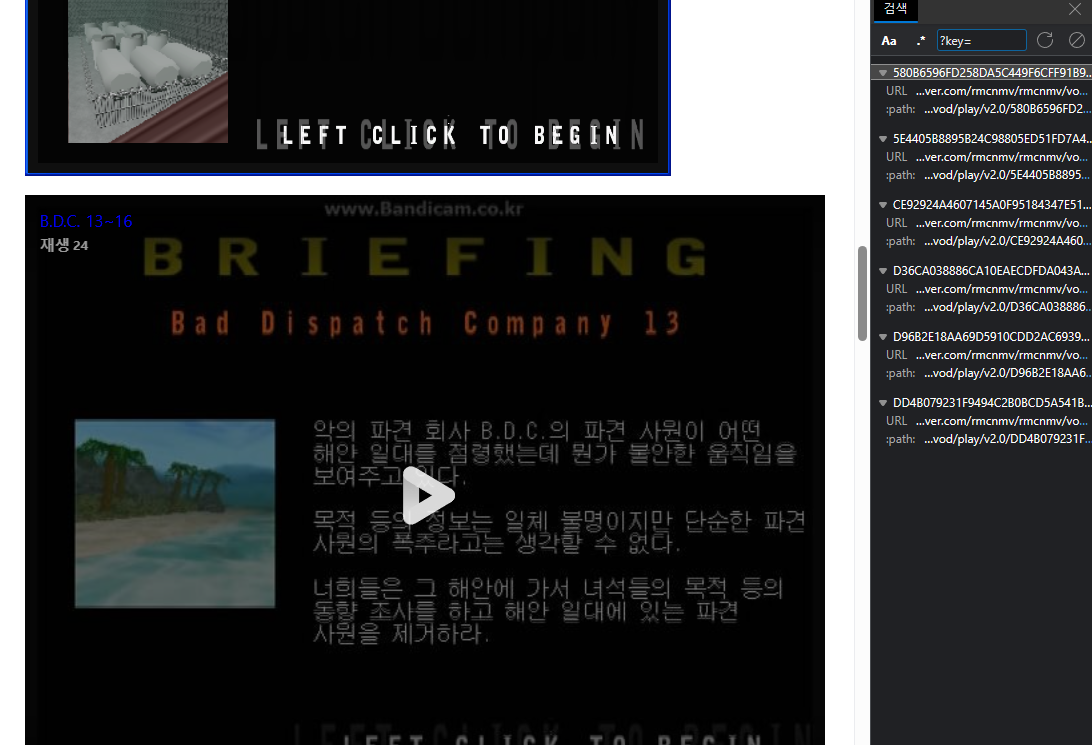Click the ?key= search input field

(x=981, y=40)
